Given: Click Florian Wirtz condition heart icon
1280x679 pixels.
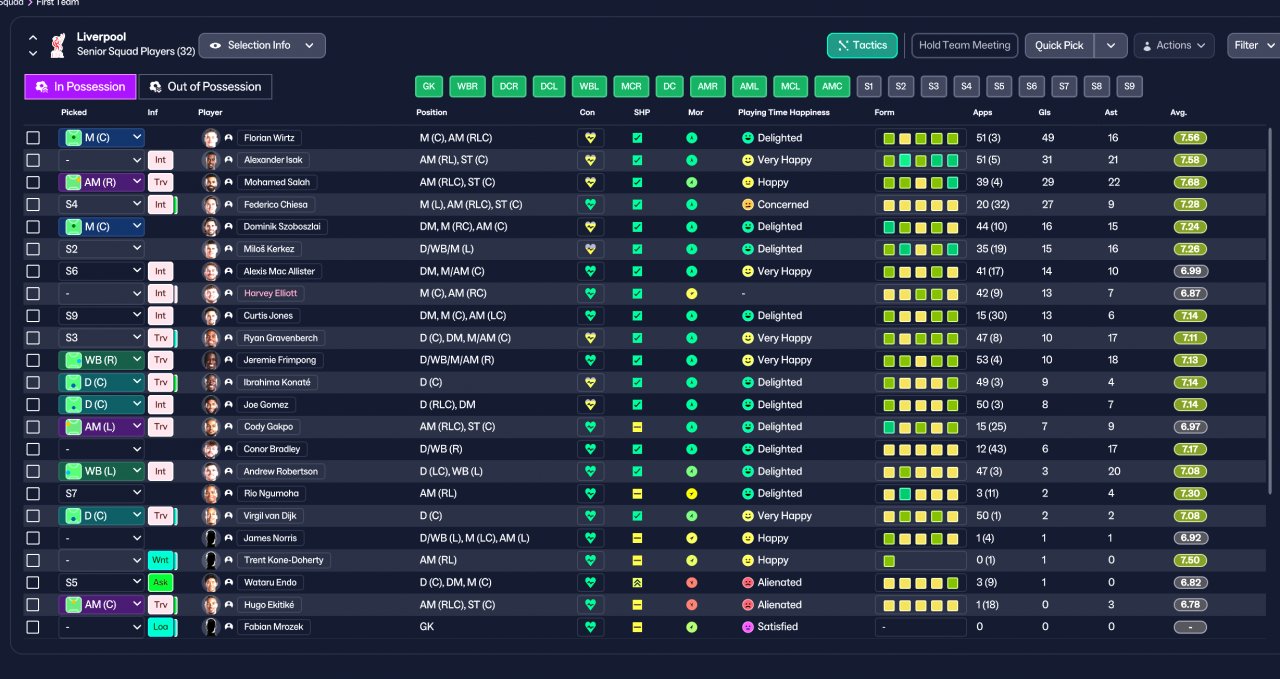Looking at the screenshot, I should (x=590, y=138).
